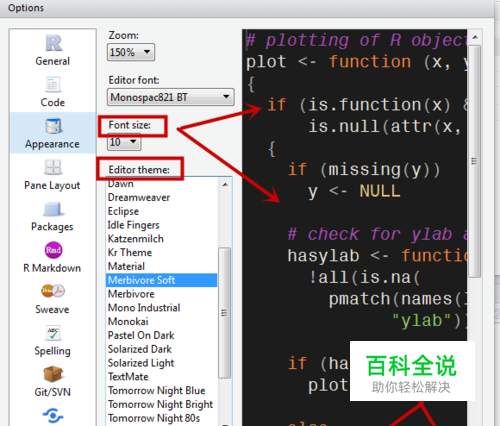Click the Sweave label in sidebar

[52, 310]
